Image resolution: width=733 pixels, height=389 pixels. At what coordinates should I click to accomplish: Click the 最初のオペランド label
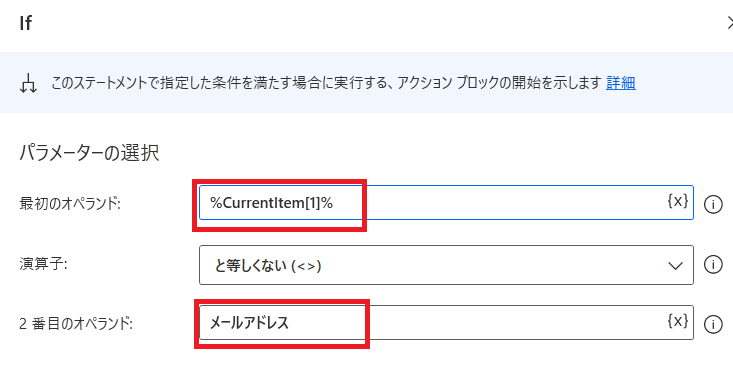click(x=70, y=204)
